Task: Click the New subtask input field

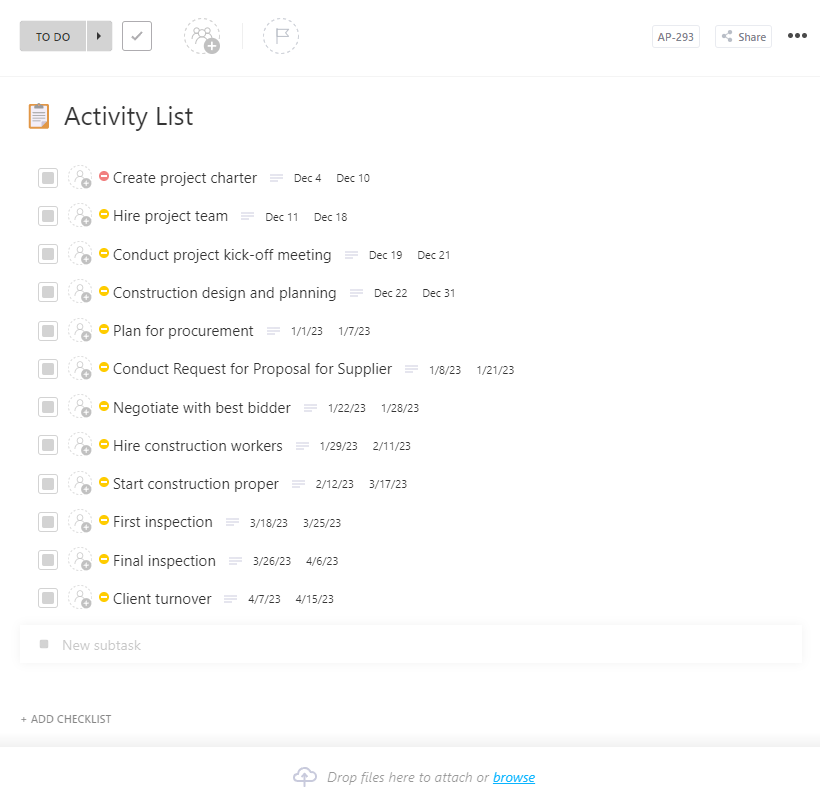Action: (x=411, y=645)
